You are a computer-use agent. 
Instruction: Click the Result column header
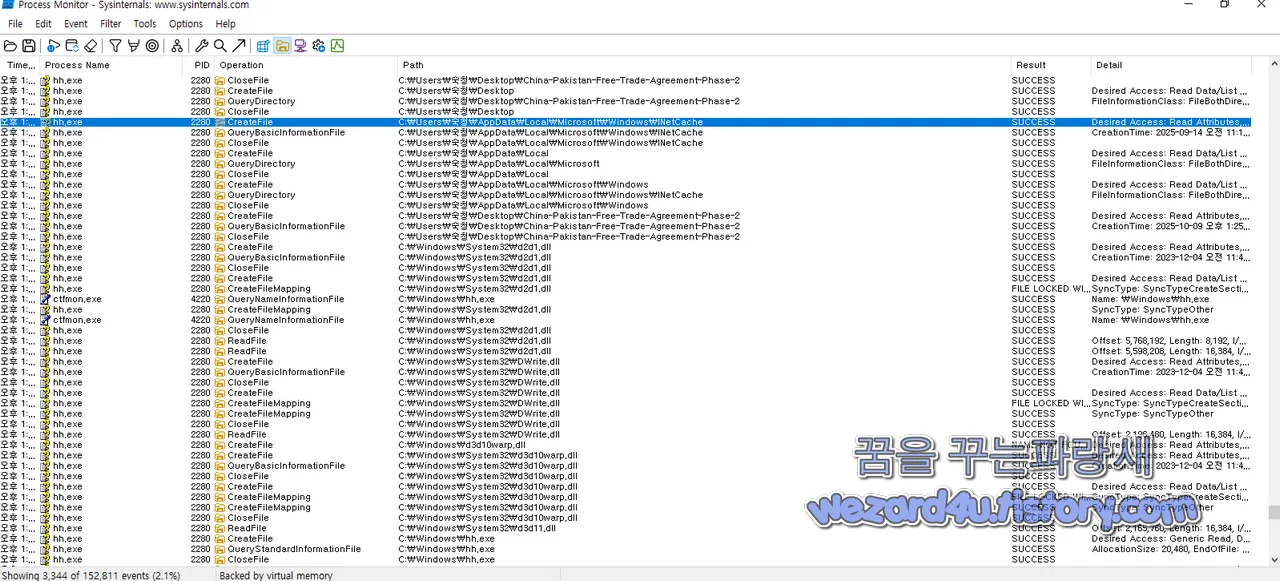coord(1051,65)
